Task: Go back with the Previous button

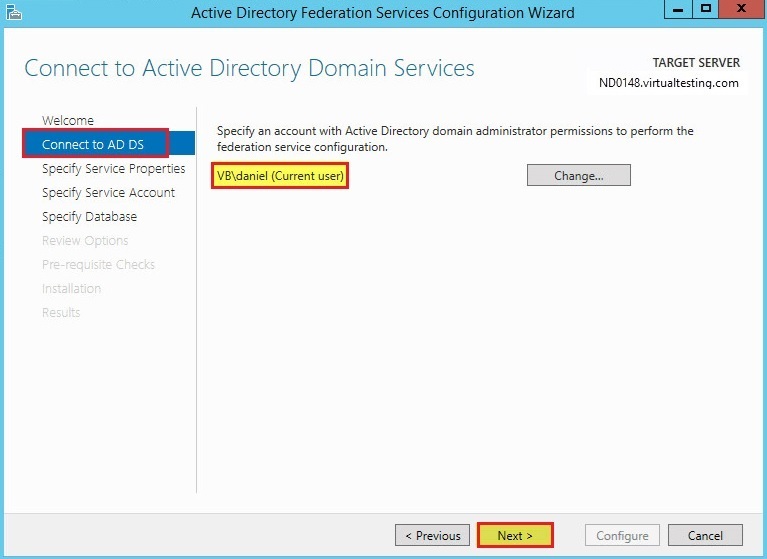Action: [432, 535]
